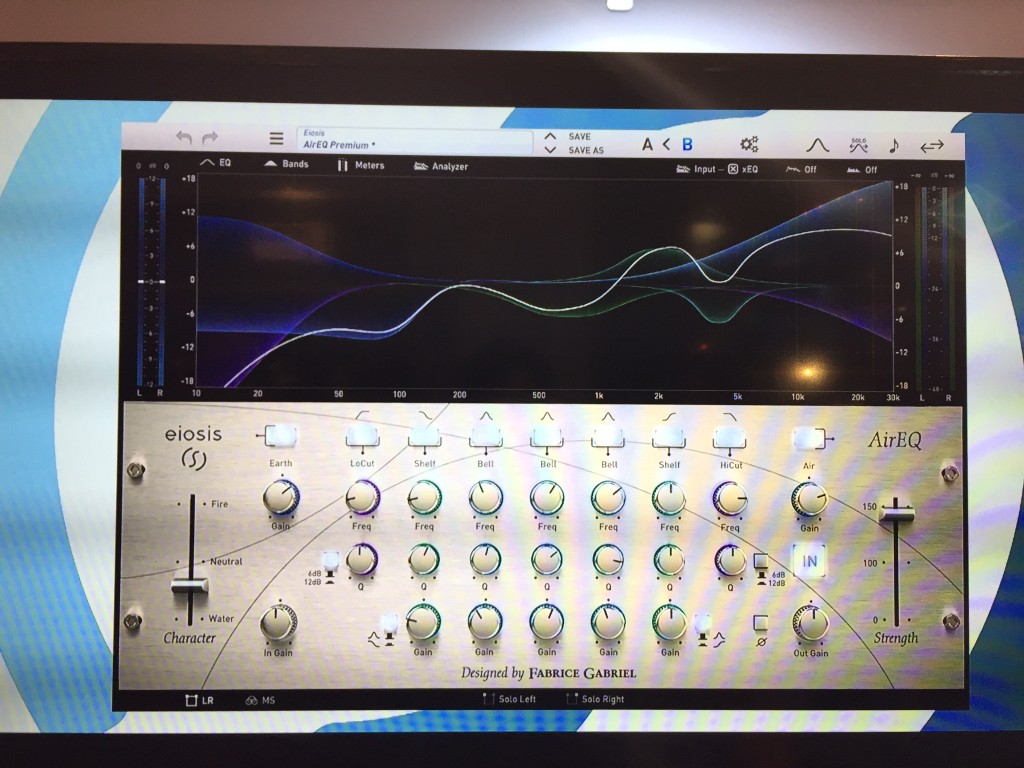Click the Strength slider handle

896,512
